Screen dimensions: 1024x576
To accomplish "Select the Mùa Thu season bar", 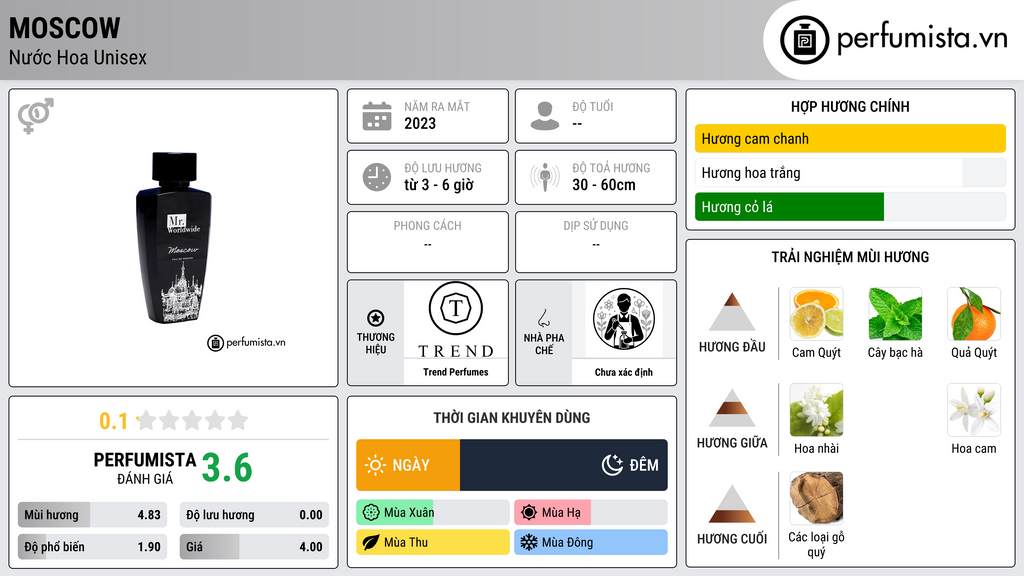I will click(x=433, y=542).
